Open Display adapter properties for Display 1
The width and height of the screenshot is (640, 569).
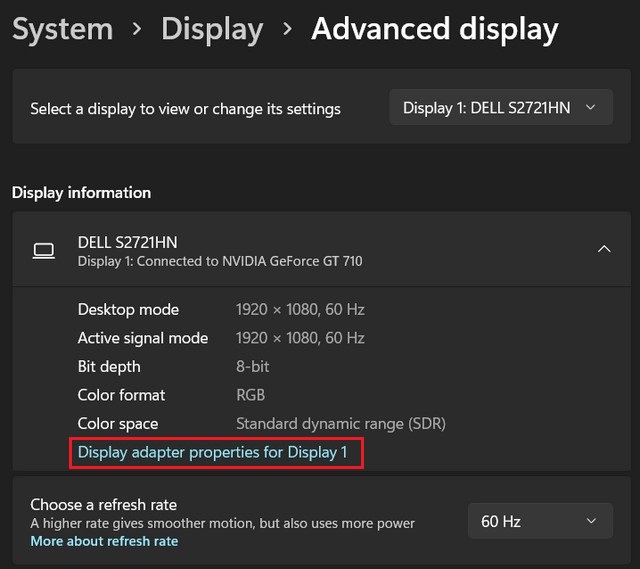(x=213, y=452)
